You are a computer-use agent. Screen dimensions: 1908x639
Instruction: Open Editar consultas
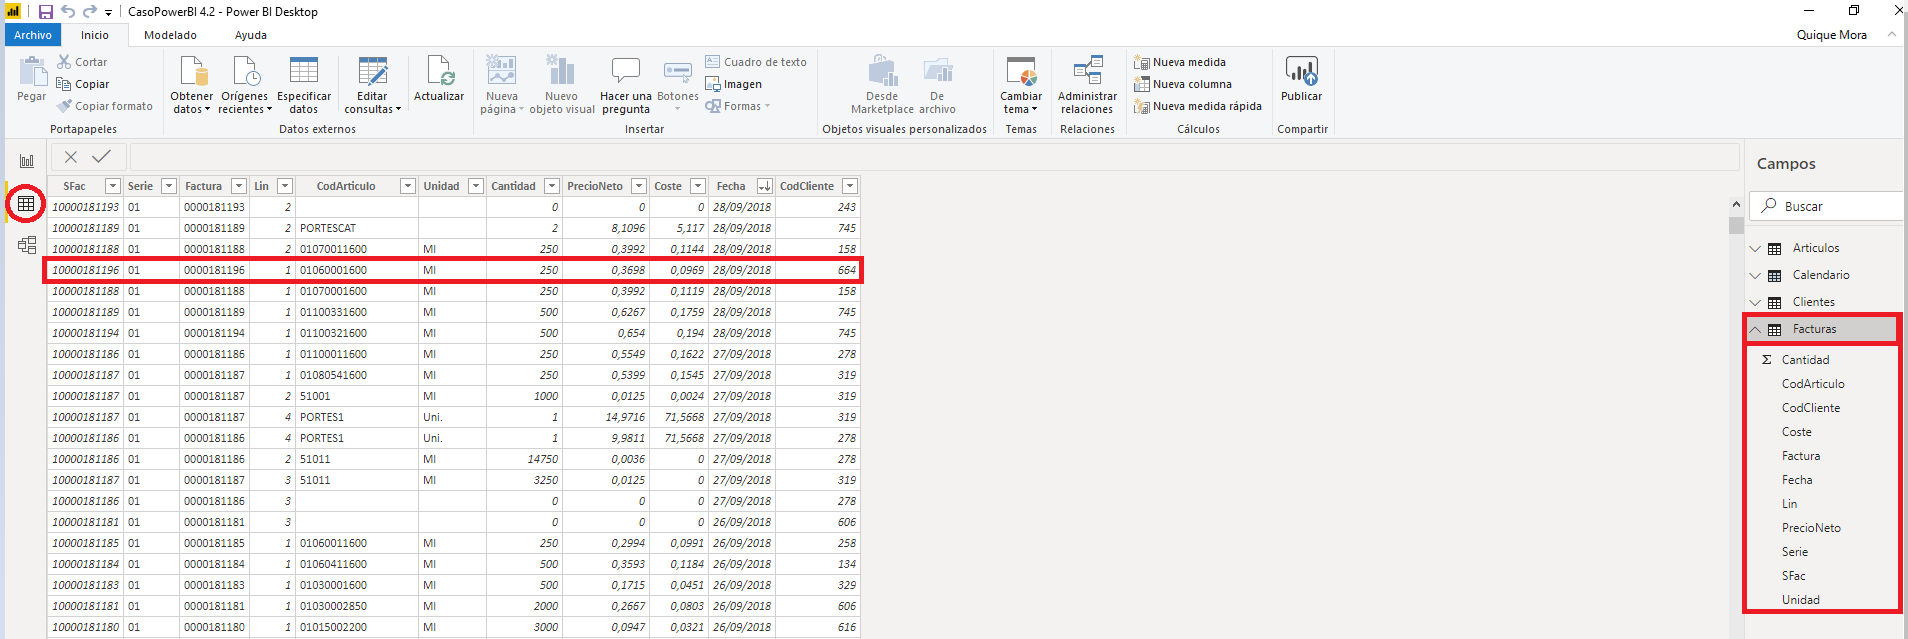coord(372,85)
